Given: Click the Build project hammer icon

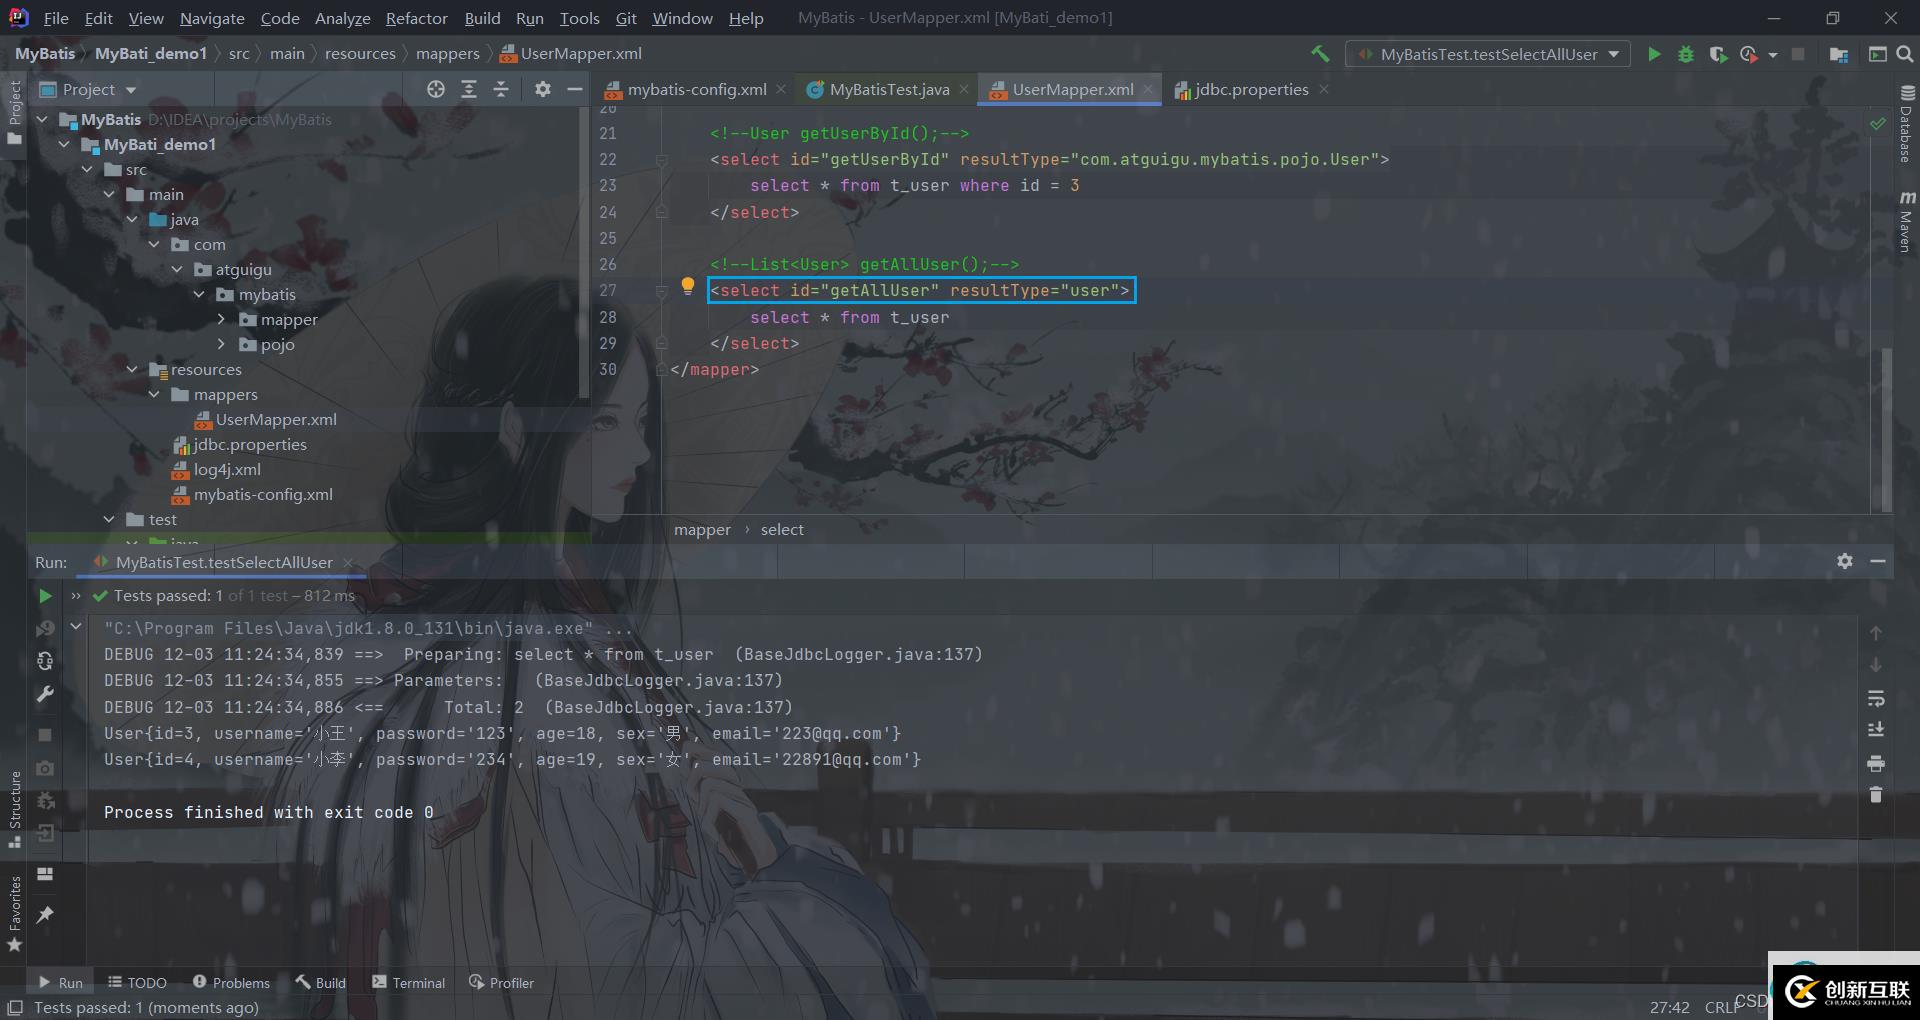Looking at the screenshot, I should click(1320, 54).
